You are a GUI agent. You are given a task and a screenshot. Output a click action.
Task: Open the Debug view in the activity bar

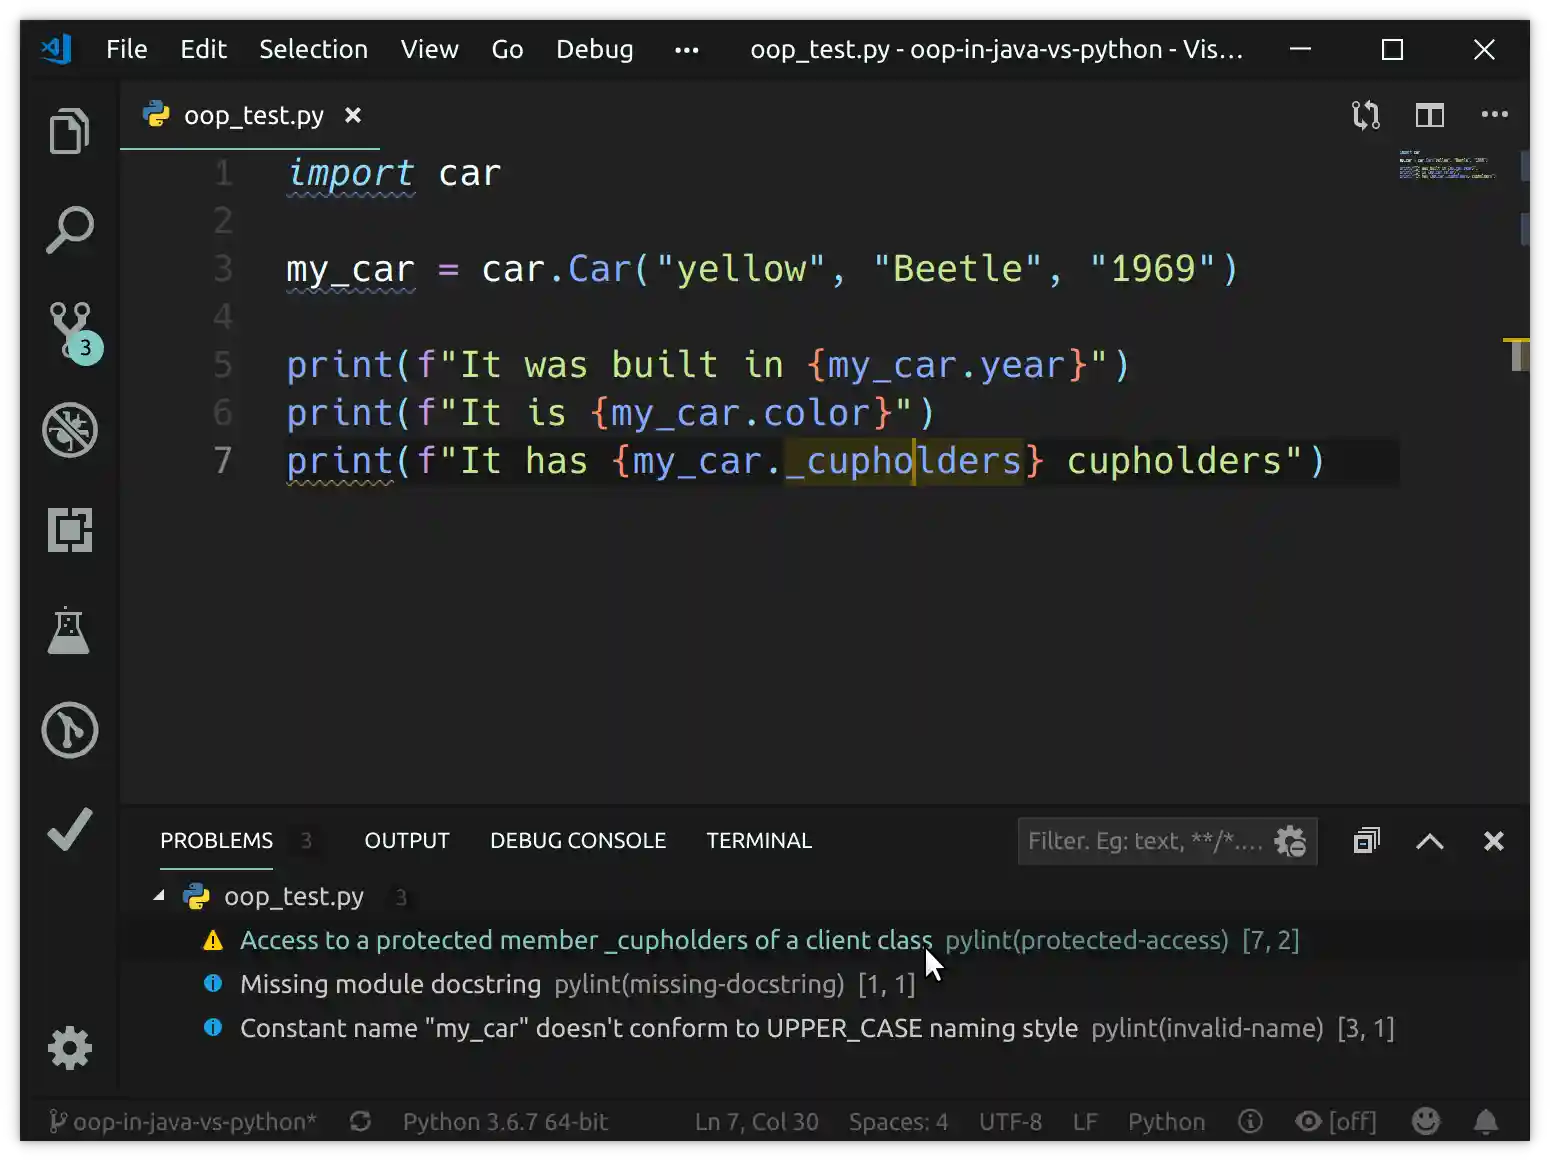69,430
